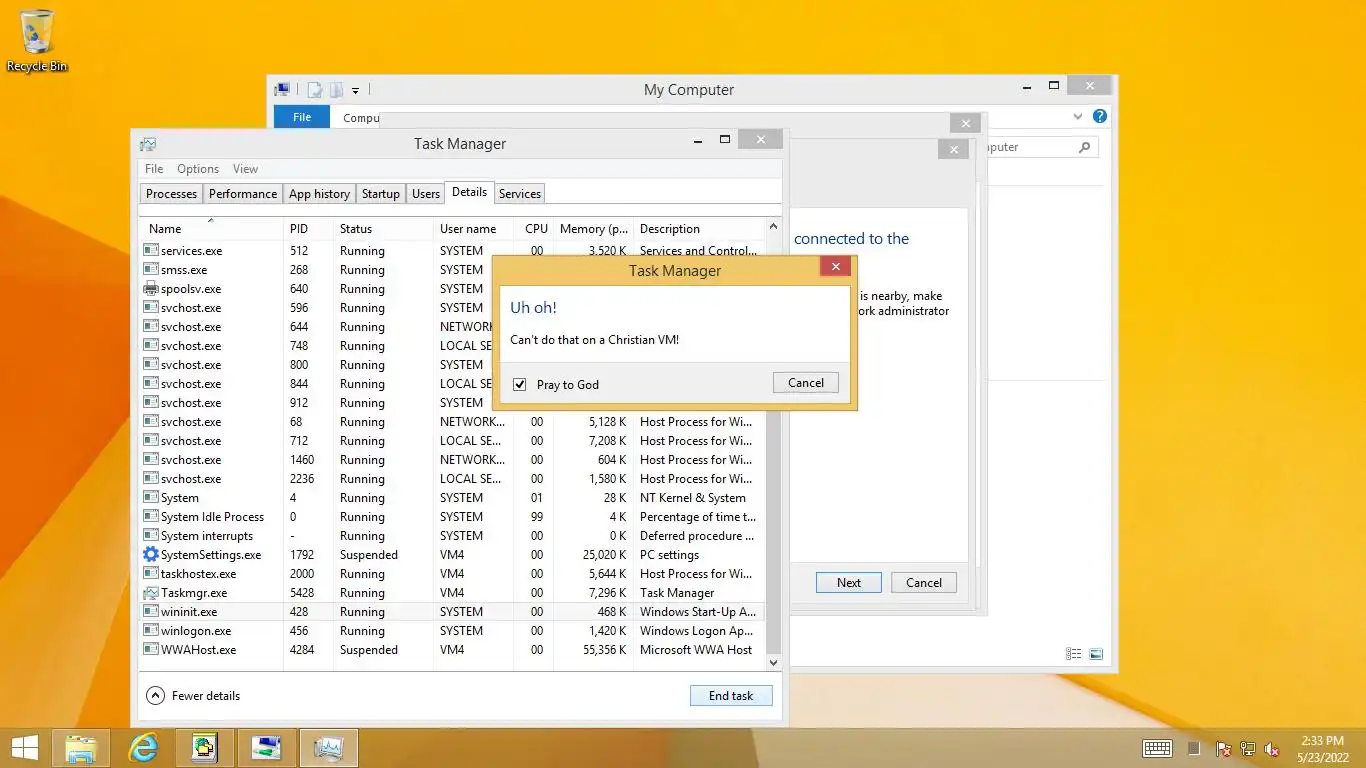Open the Task Manager Options menu
The image size is (1366, 768).
198,169
